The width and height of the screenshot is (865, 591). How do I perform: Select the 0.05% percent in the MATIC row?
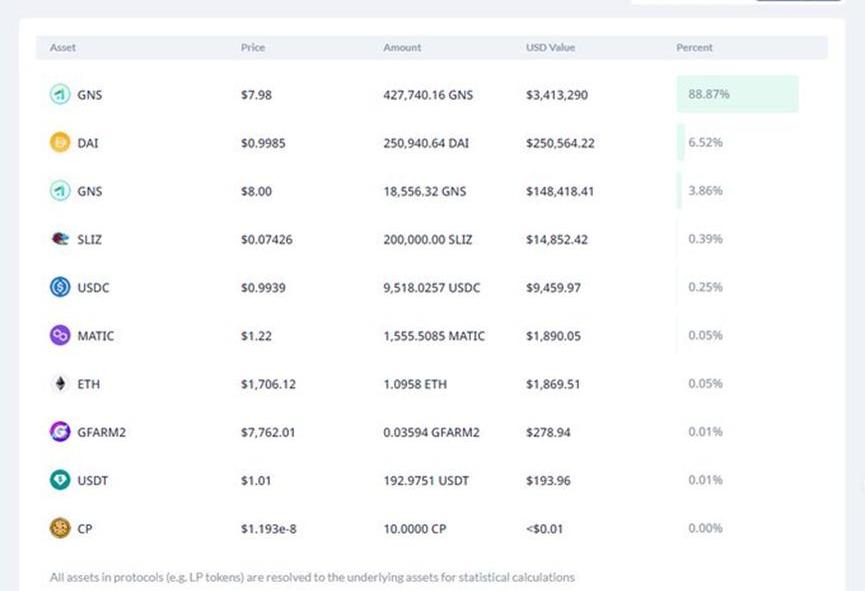pyautogui.click(x=706, y=336)
